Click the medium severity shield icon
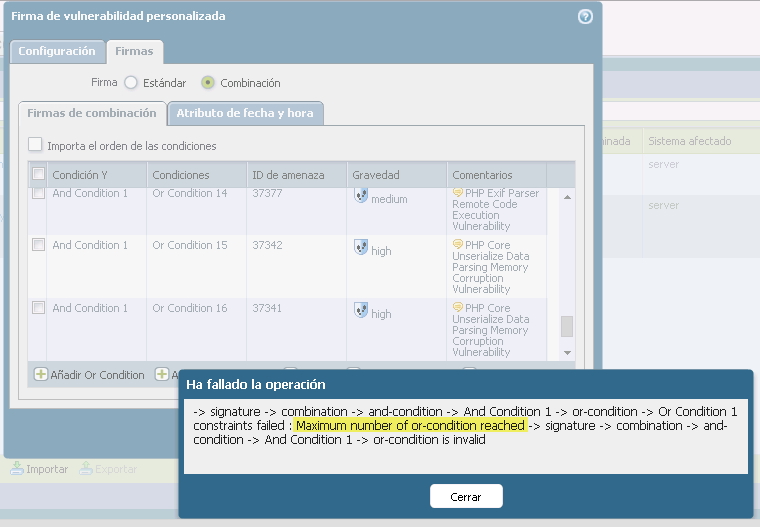The image size is (760, 527). [x=361, y=195]
